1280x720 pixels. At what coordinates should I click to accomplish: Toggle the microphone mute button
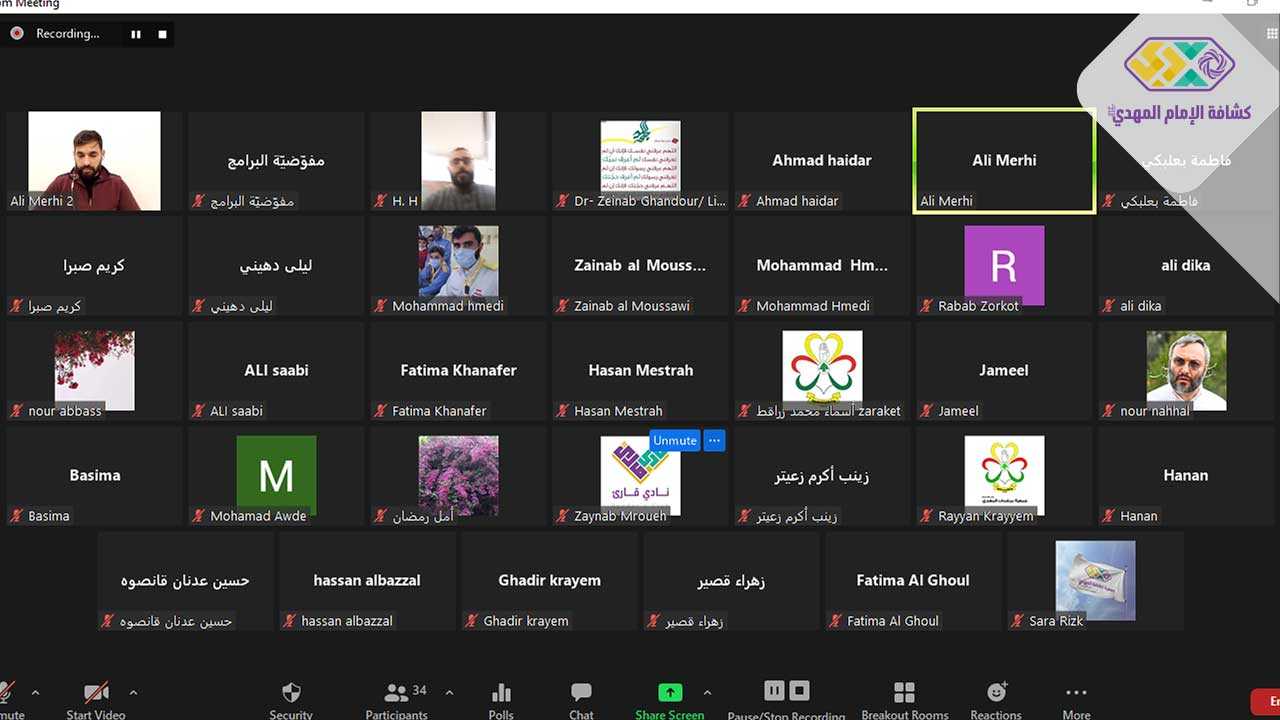tap(8, 697)
